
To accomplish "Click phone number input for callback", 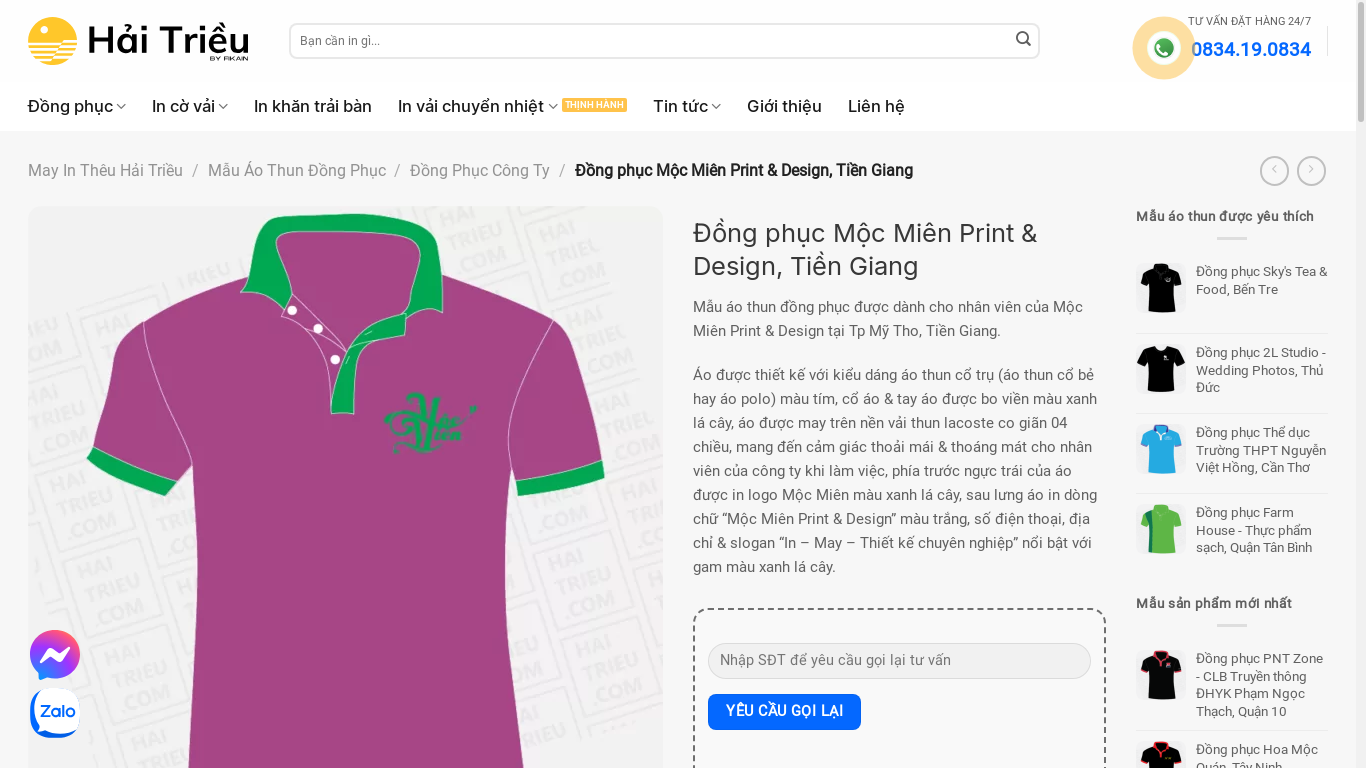I will (x=899, y=661).
